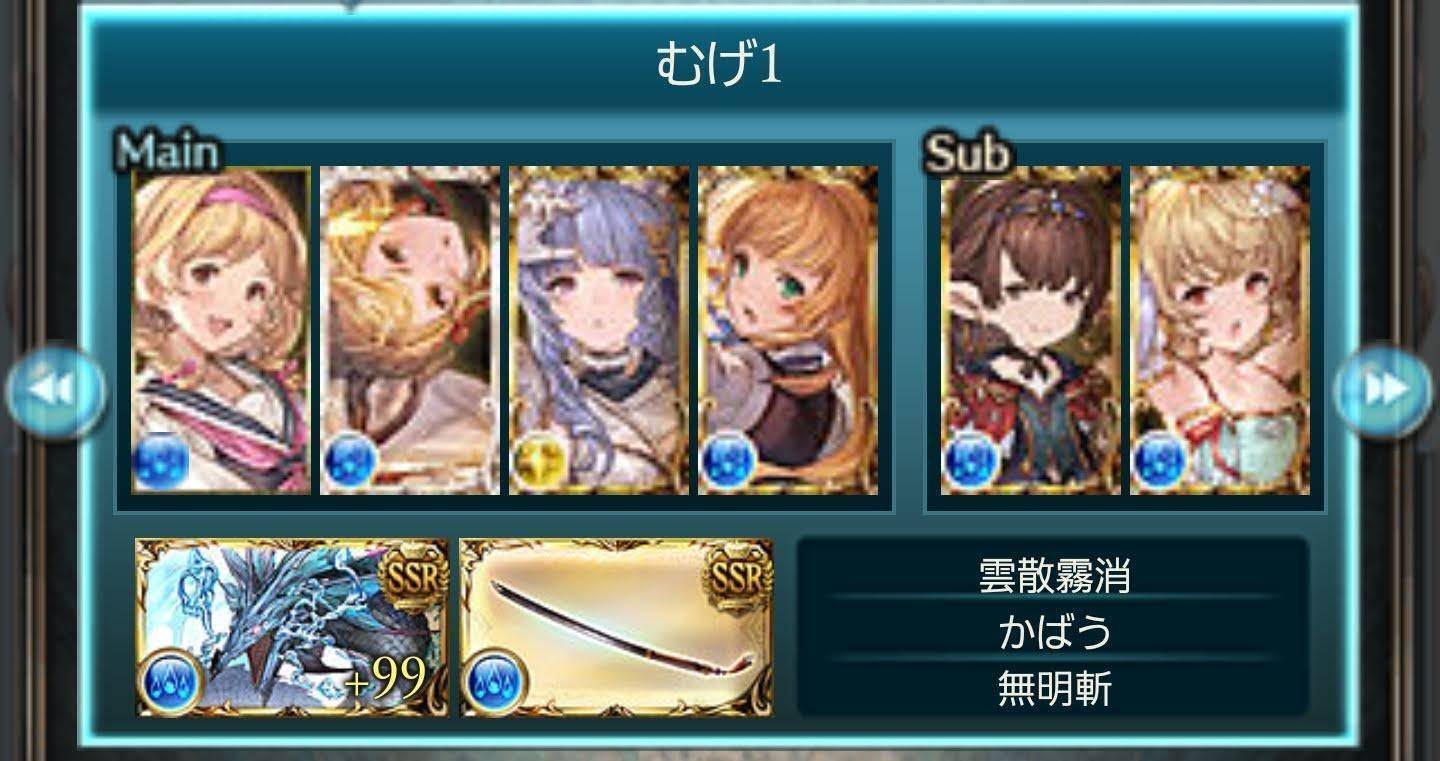
Task: Select the second main slot blonde character
Action: pos(410,330)
